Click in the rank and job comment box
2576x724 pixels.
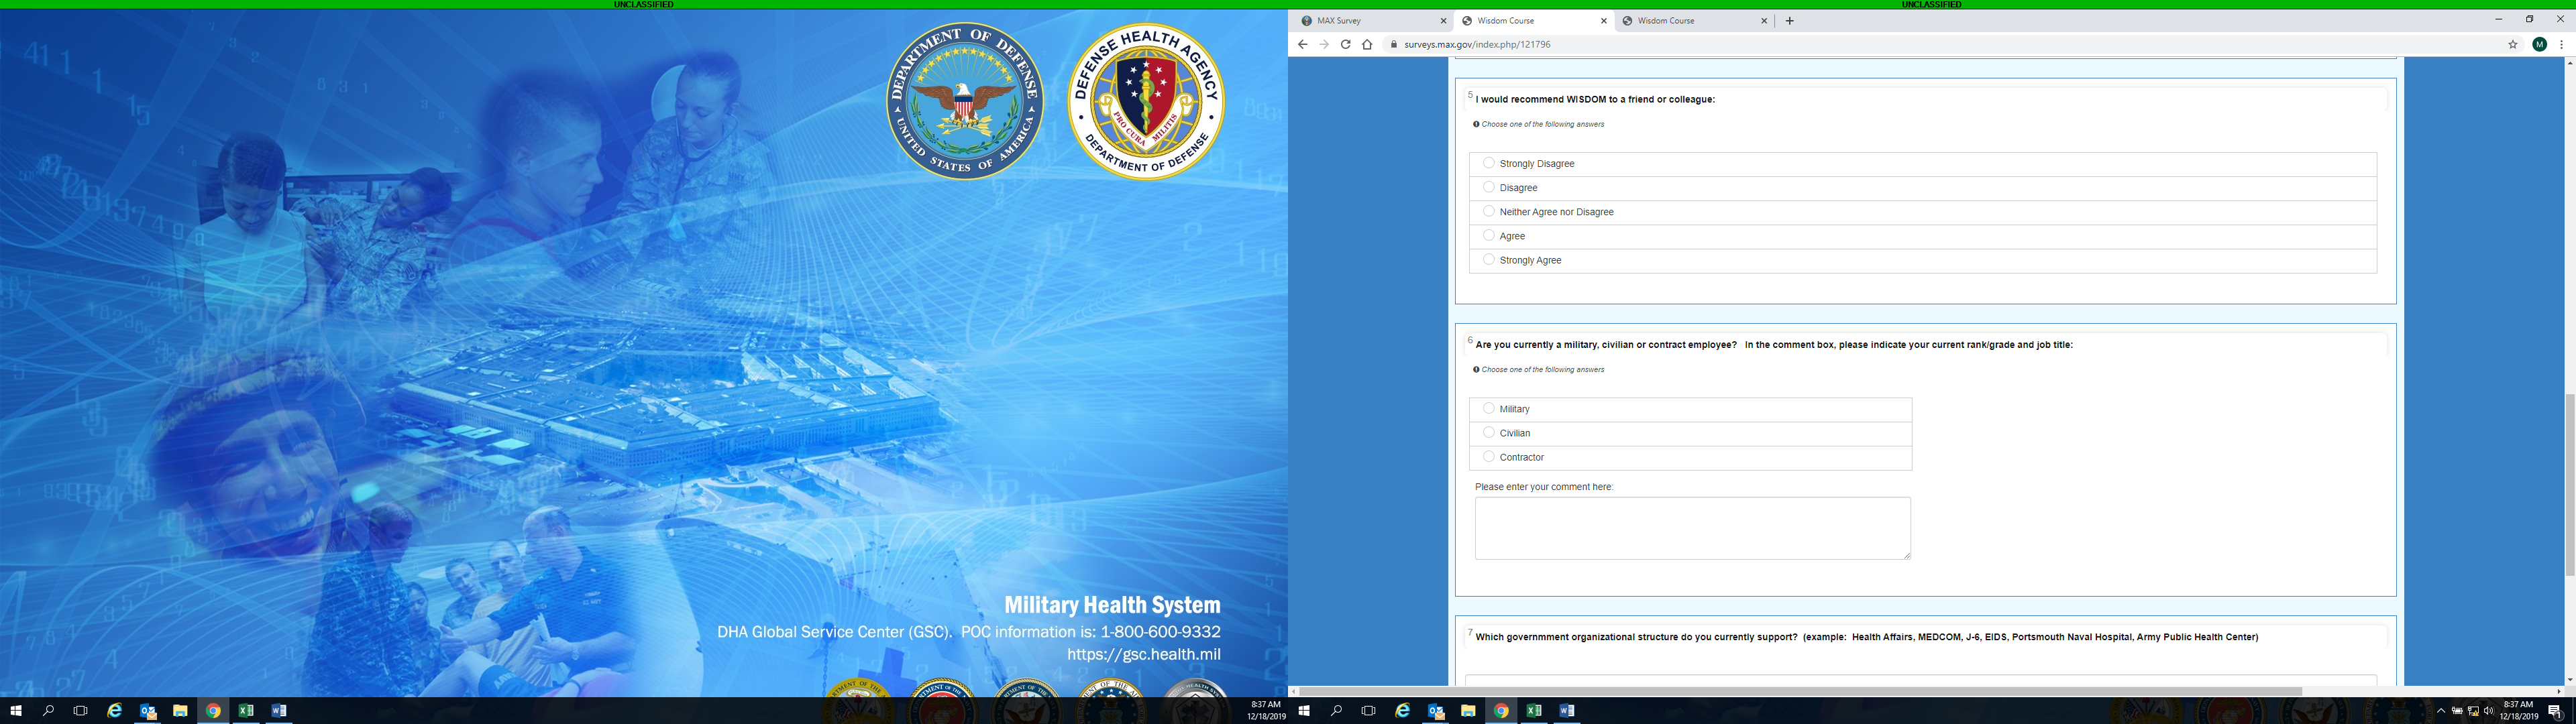tap(1692, 528)
